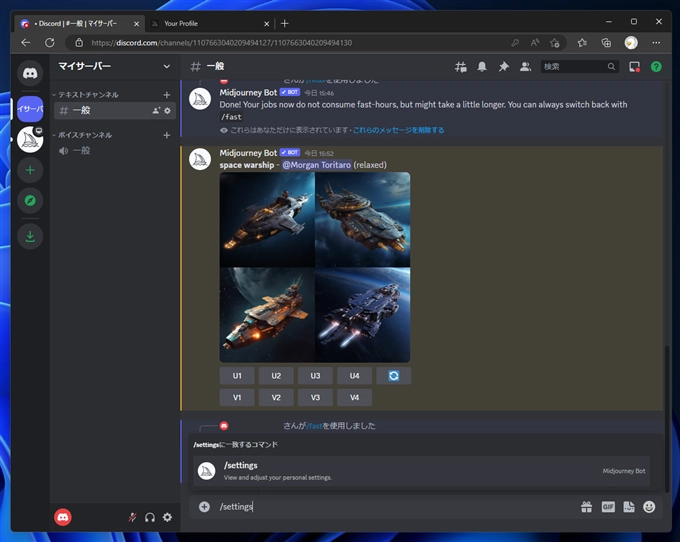Click Midjourney Bot username at 15:46
Image resolution: width=680 pixels, height=542 pixels.
pos(248,92)
